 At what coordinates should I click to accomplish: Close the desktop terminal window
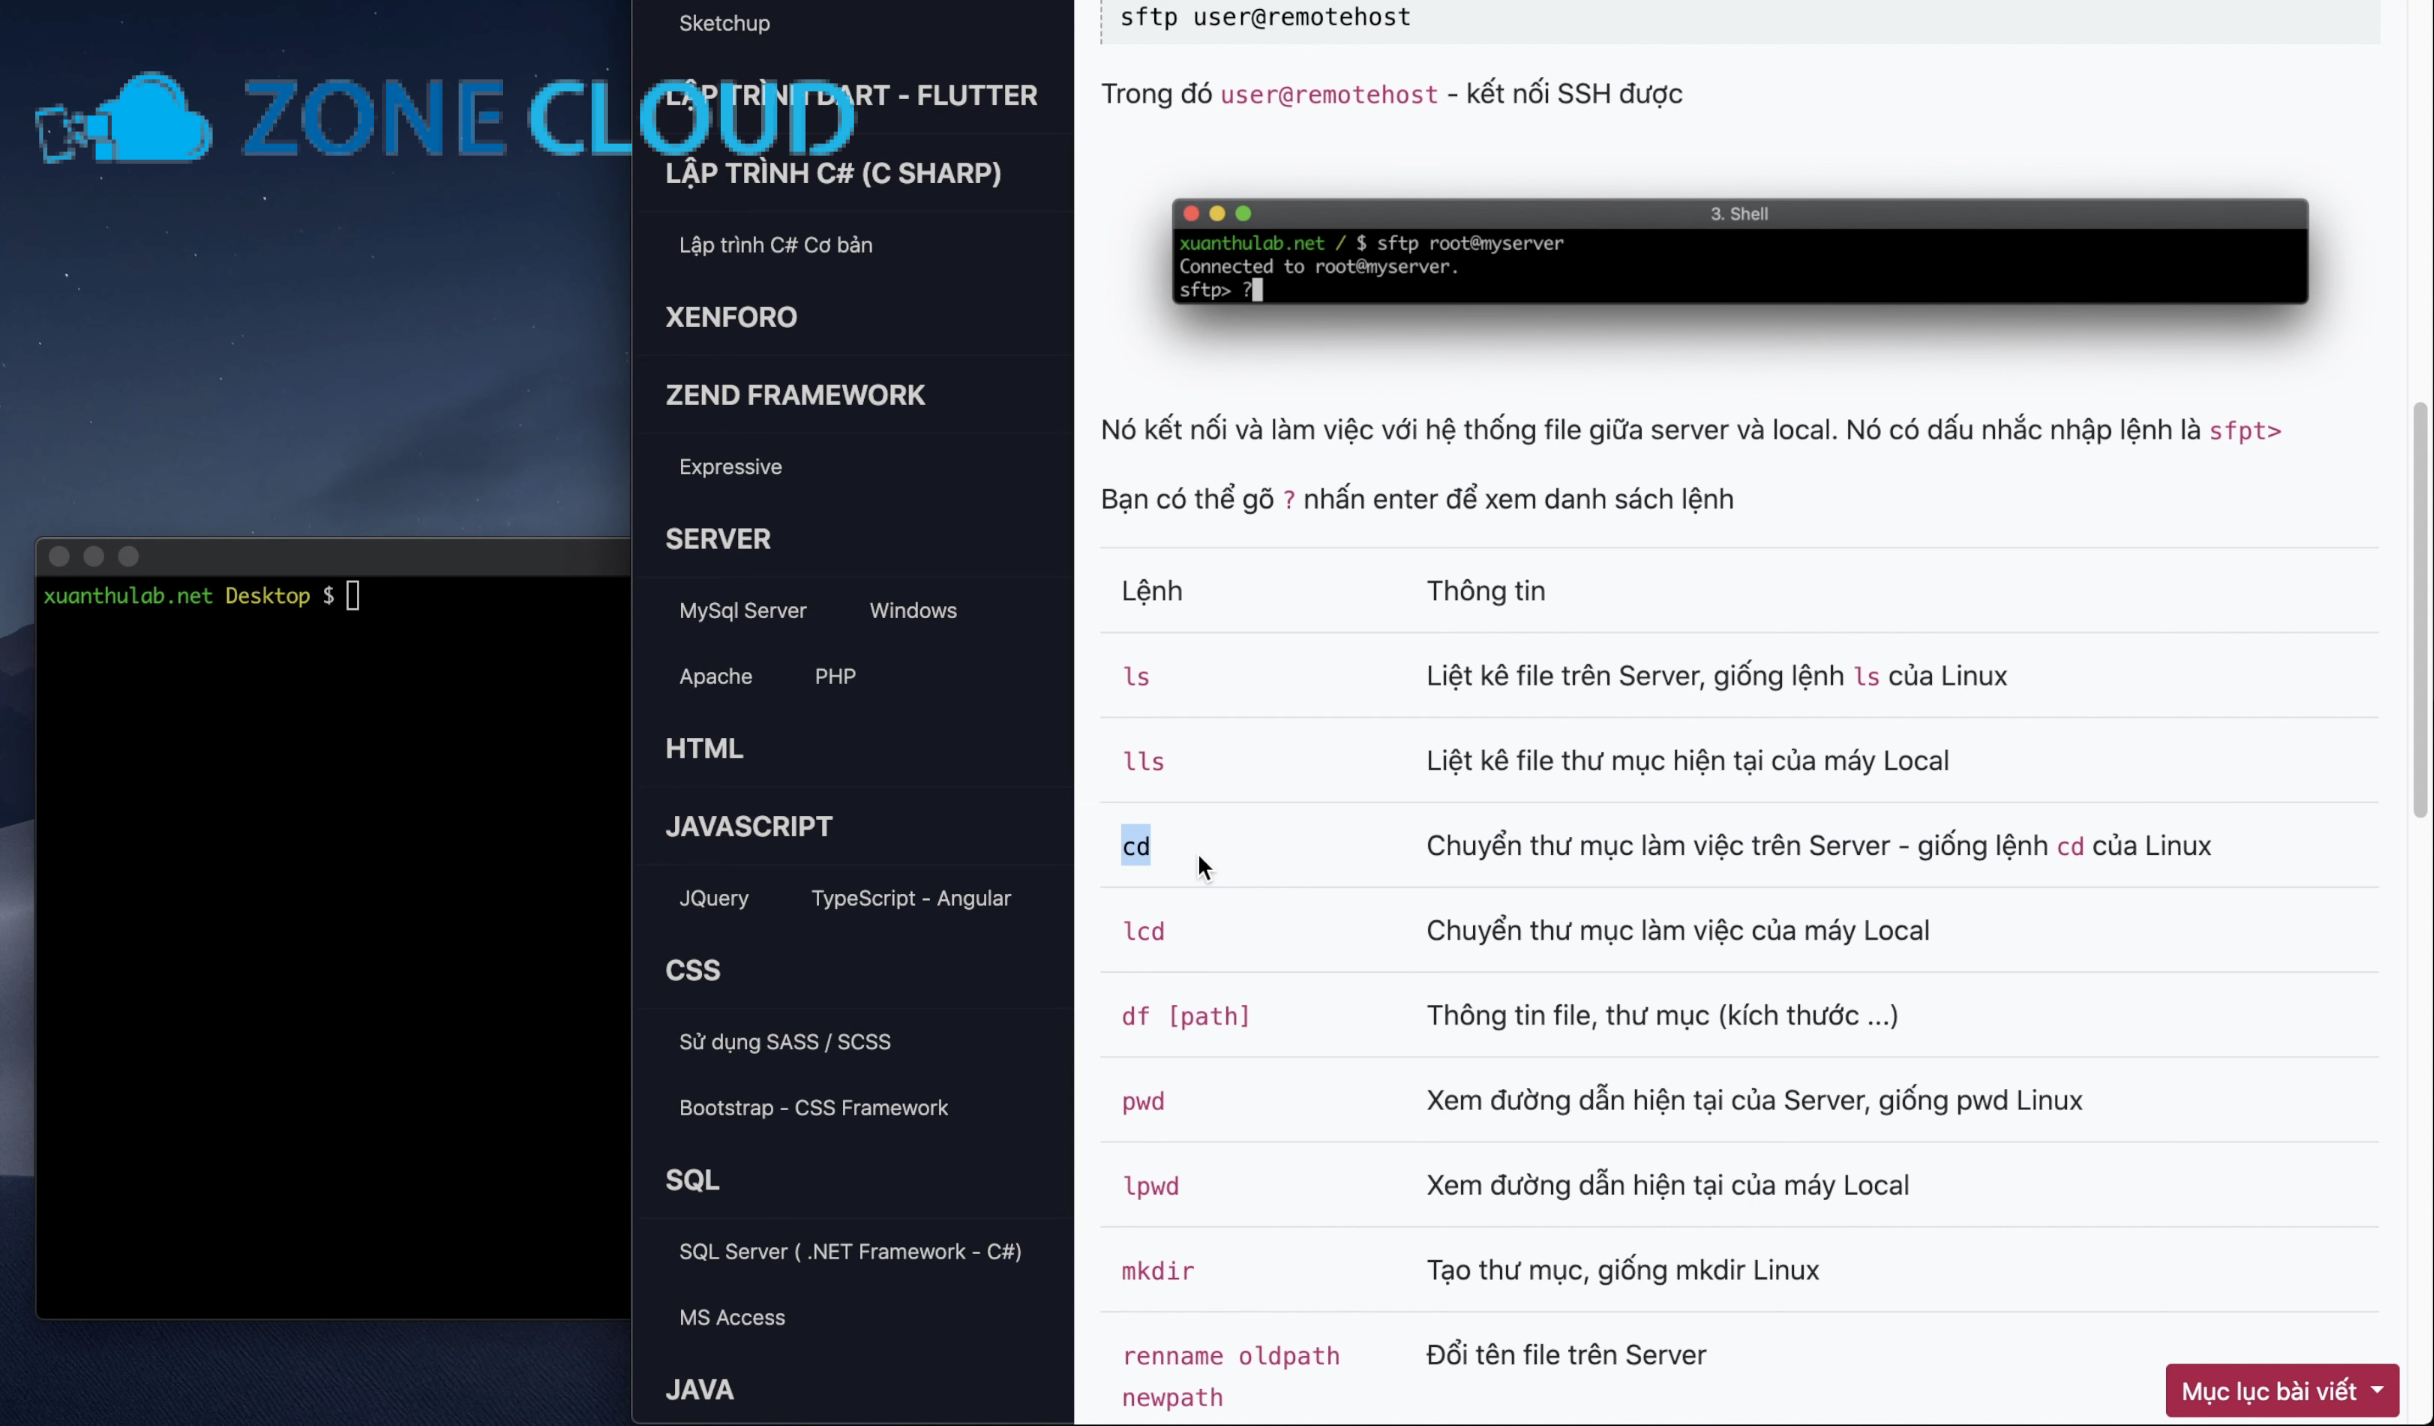(59, 556)
